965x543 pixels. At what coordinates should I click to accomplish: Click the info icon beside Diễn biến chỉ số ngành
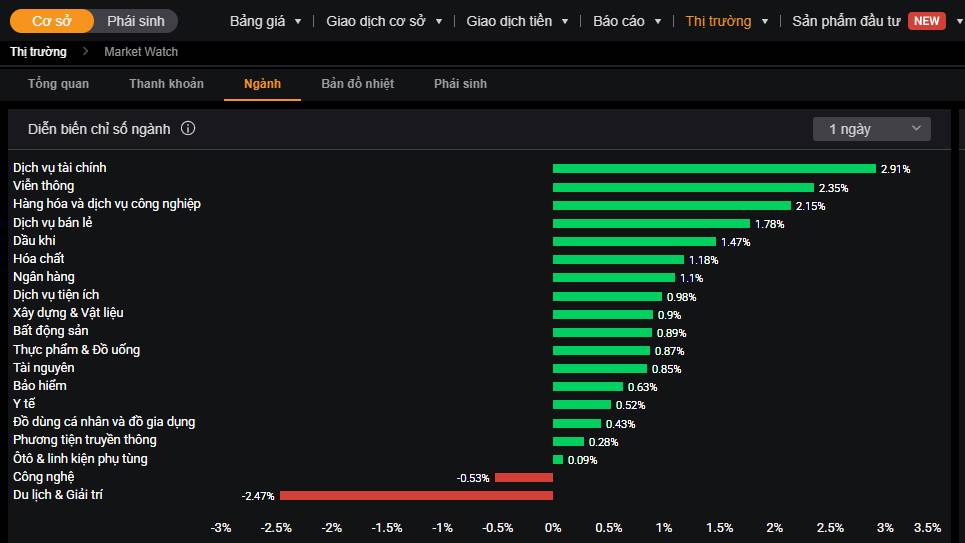coord(188,129)
